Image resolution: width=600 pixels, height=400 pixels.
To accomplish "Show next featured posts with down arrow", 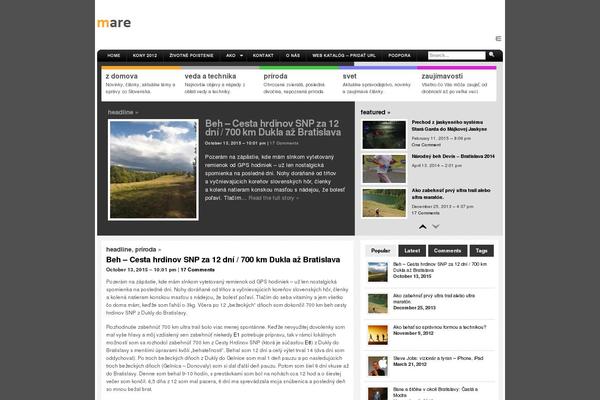I will [435, 227].
